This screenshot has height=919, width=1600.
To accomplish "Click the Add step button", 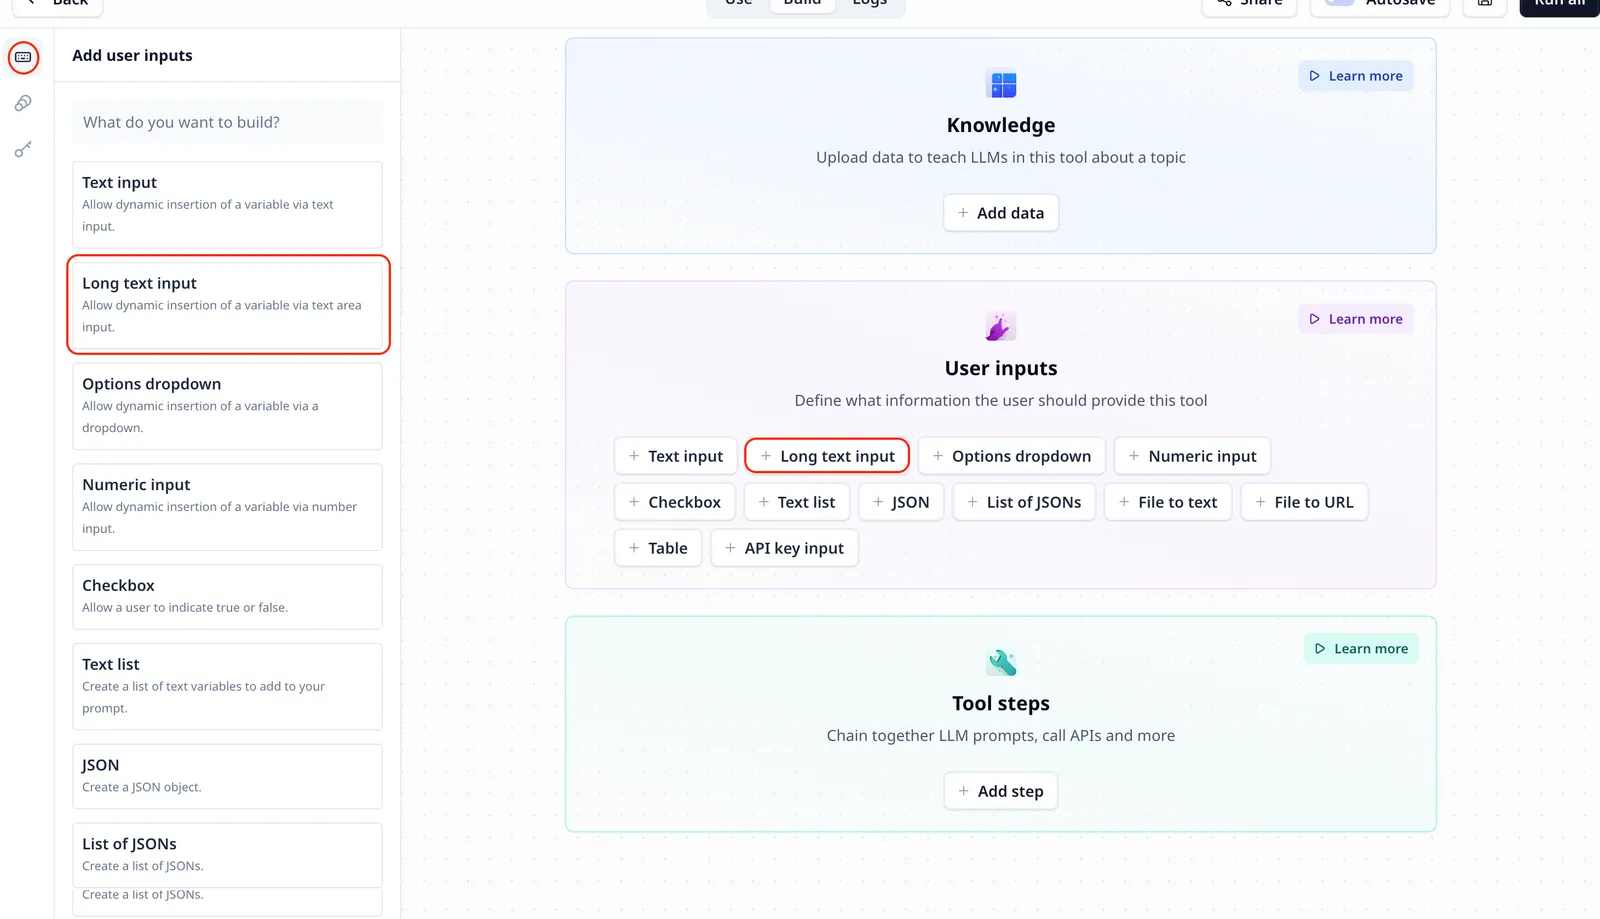I will [x=1001, y=791].
